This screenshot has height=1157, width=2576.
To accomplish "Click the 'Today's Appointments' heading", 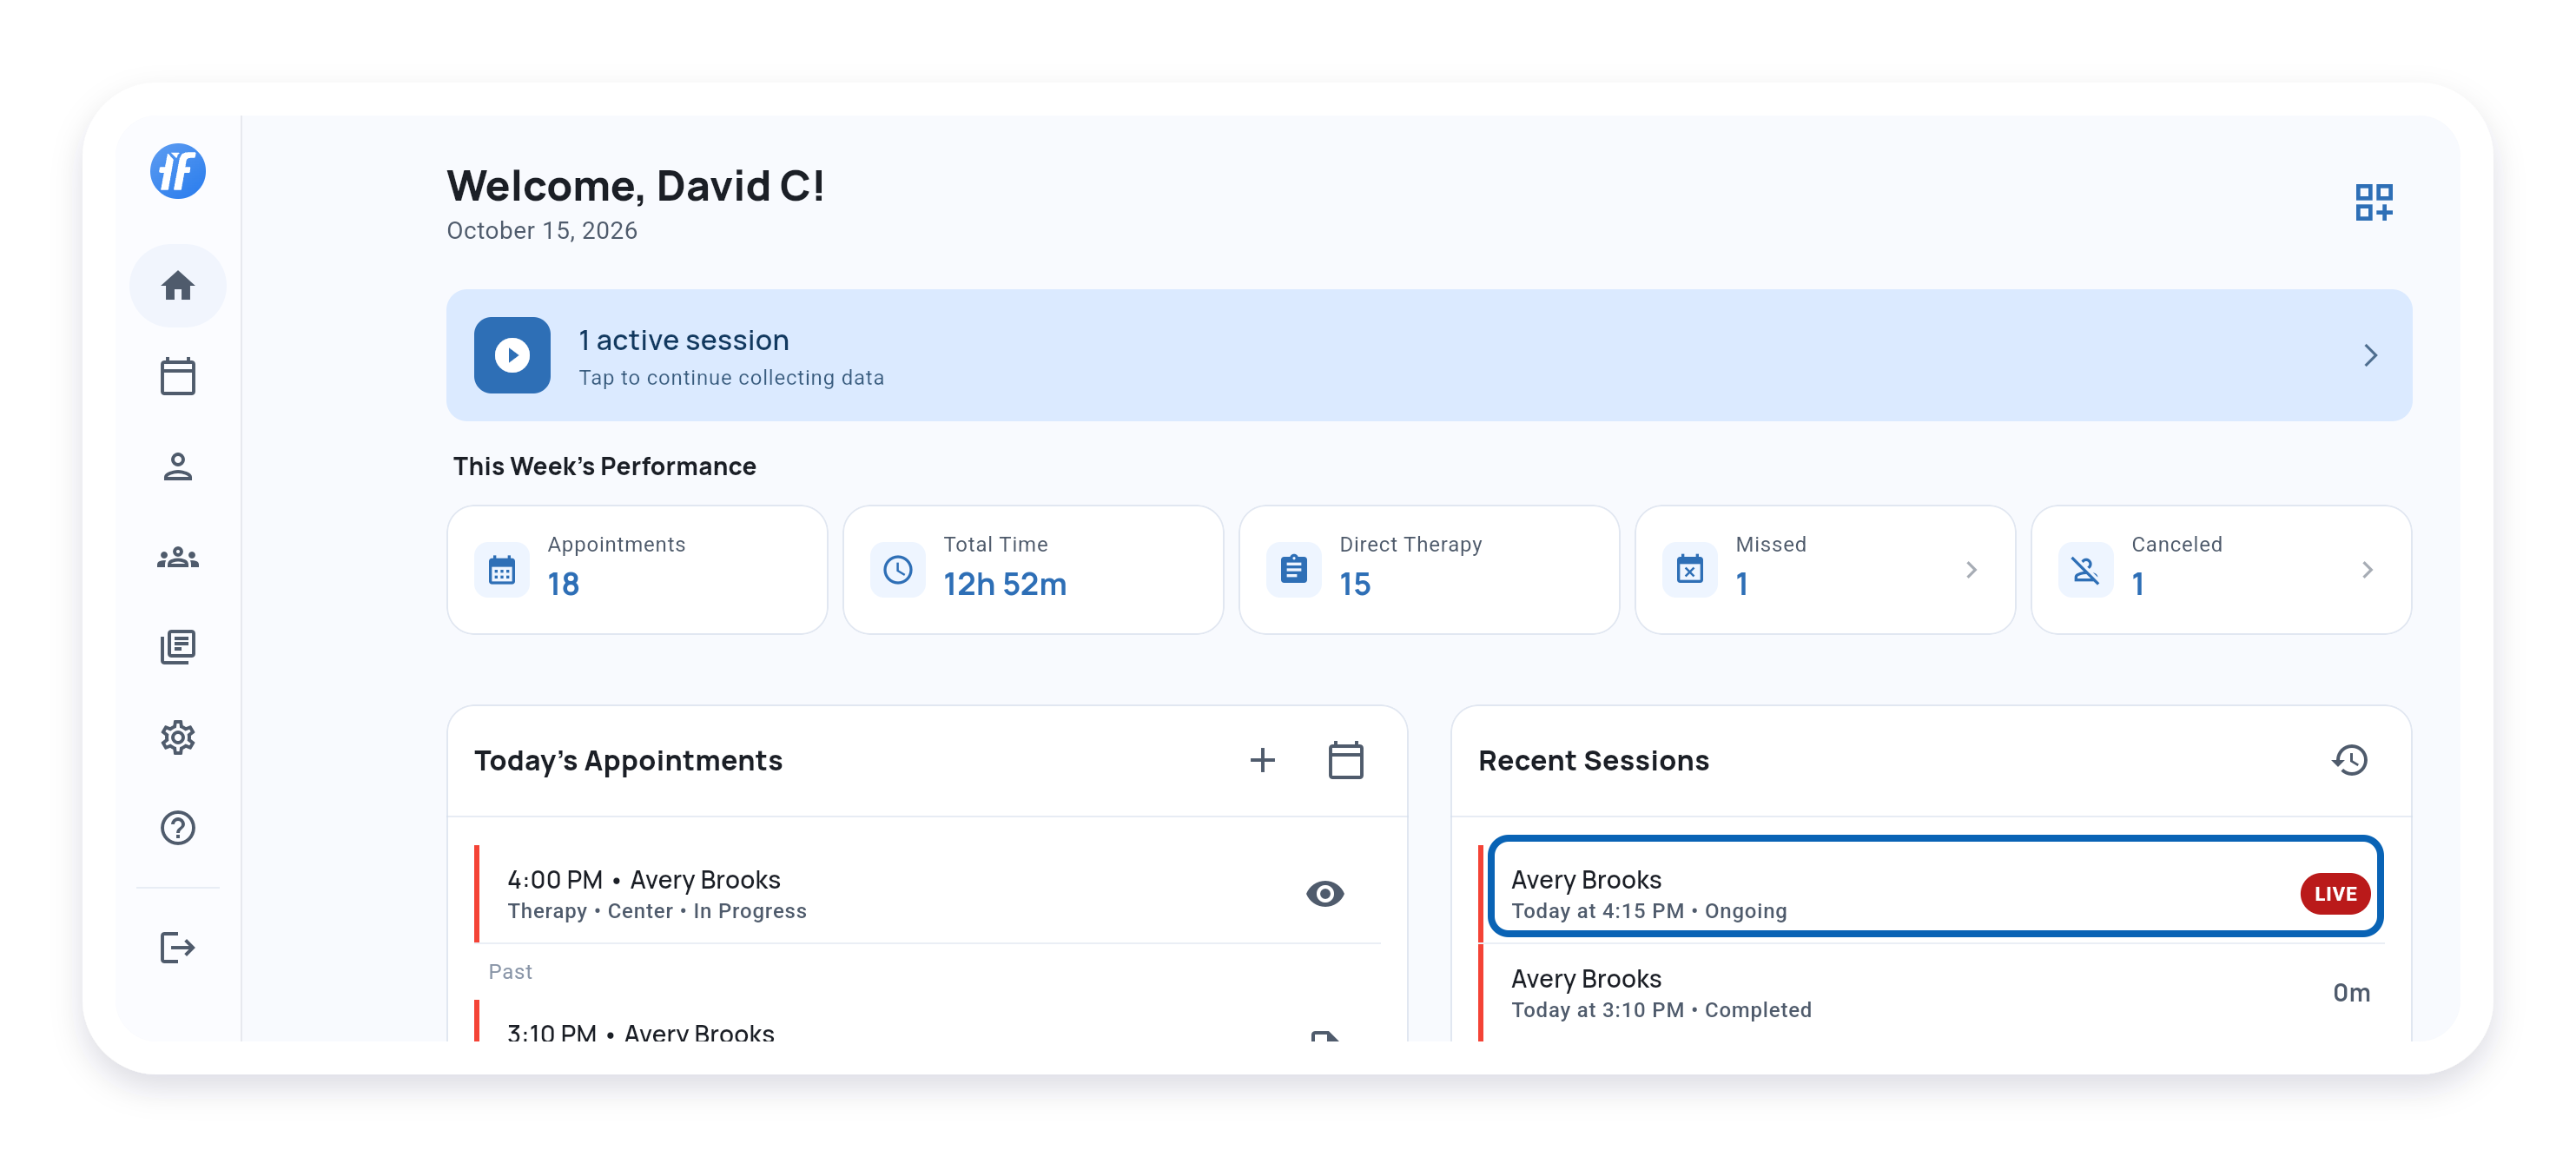I will pos(628,760).
